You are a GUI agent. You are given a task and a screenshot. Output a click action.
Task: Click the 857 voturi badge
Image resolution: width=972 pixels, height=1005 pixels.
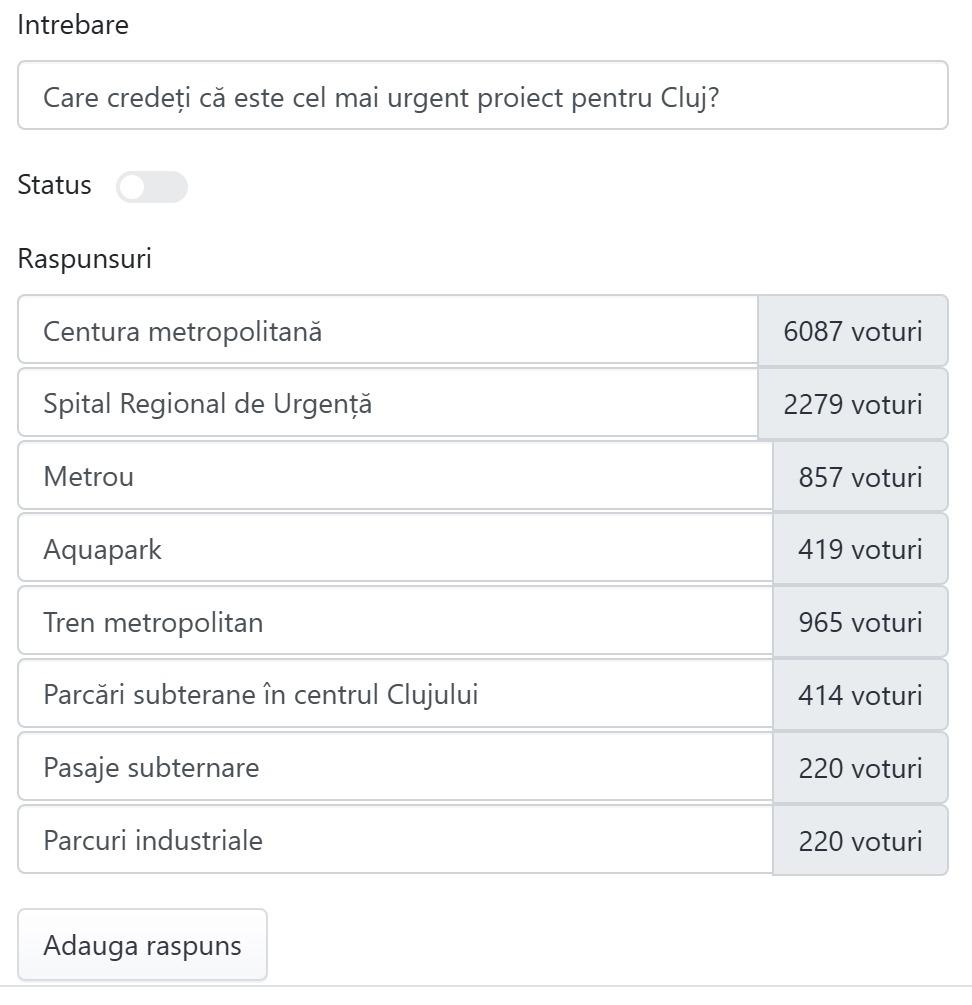point(860,477)
